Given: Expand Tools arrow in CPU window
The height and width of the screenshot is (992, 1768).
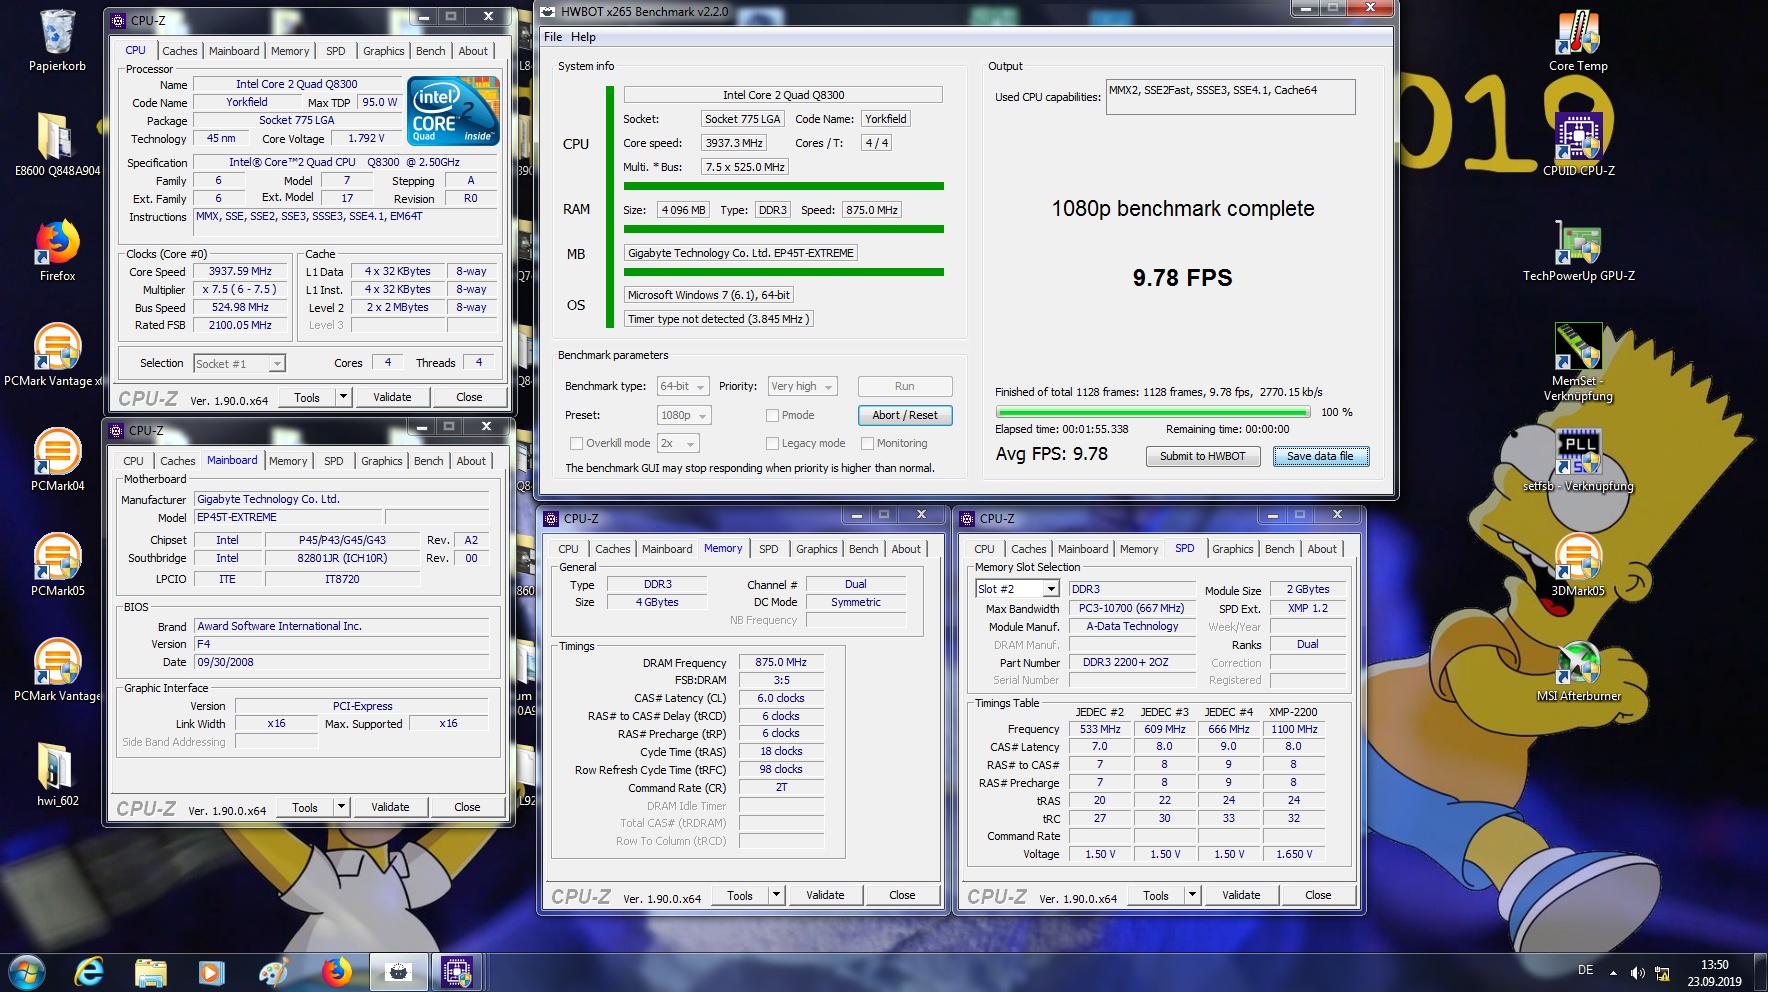Looking at the screenshot, I should 343,397.
